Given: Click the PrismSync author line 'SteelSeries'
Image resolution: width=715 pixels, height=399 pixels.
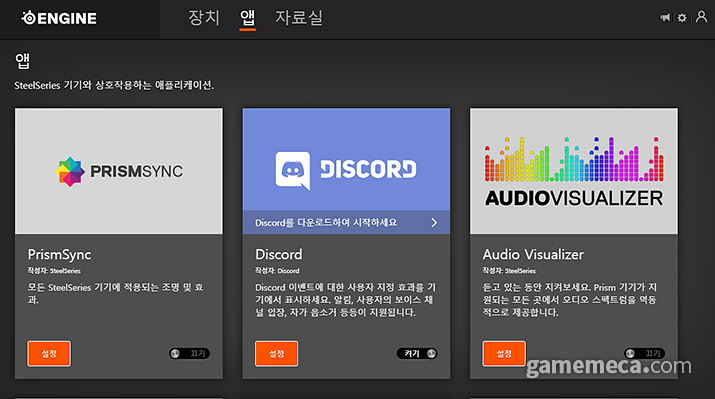Looking at the screenshot, I should (x=54, y=271).
